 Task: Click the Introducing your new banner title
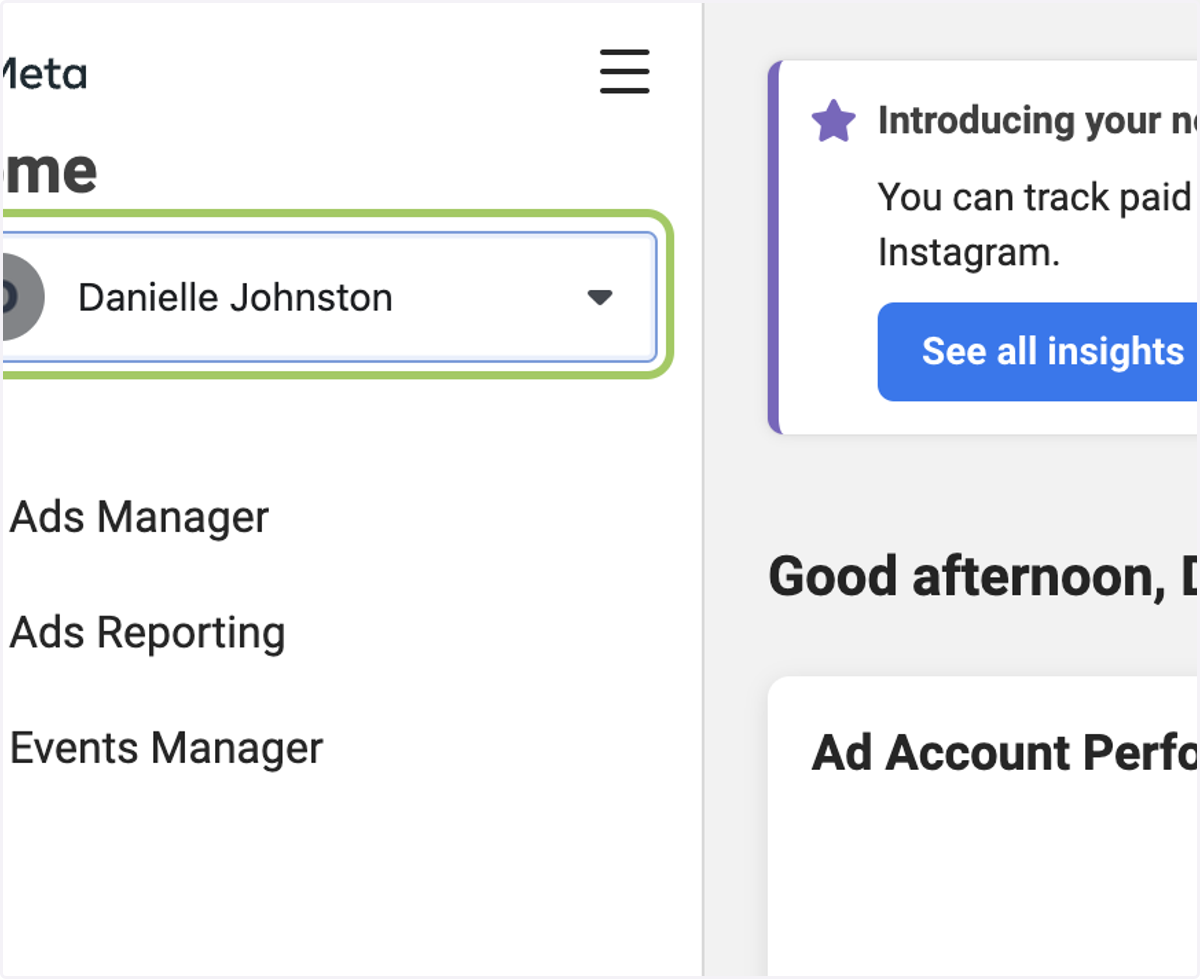(x=1038, y=121)
